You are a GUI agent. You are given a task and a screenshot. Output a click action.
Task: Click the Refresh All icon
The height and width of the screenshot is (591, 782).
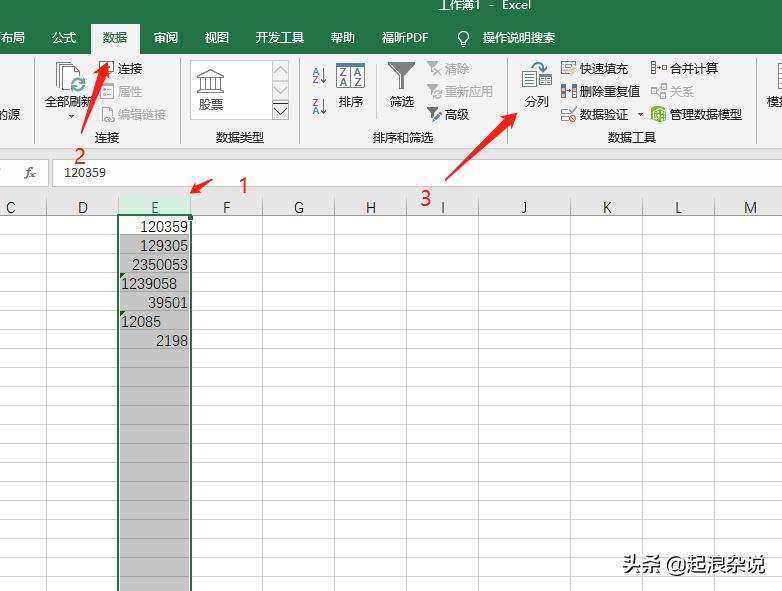pos(70,76)
